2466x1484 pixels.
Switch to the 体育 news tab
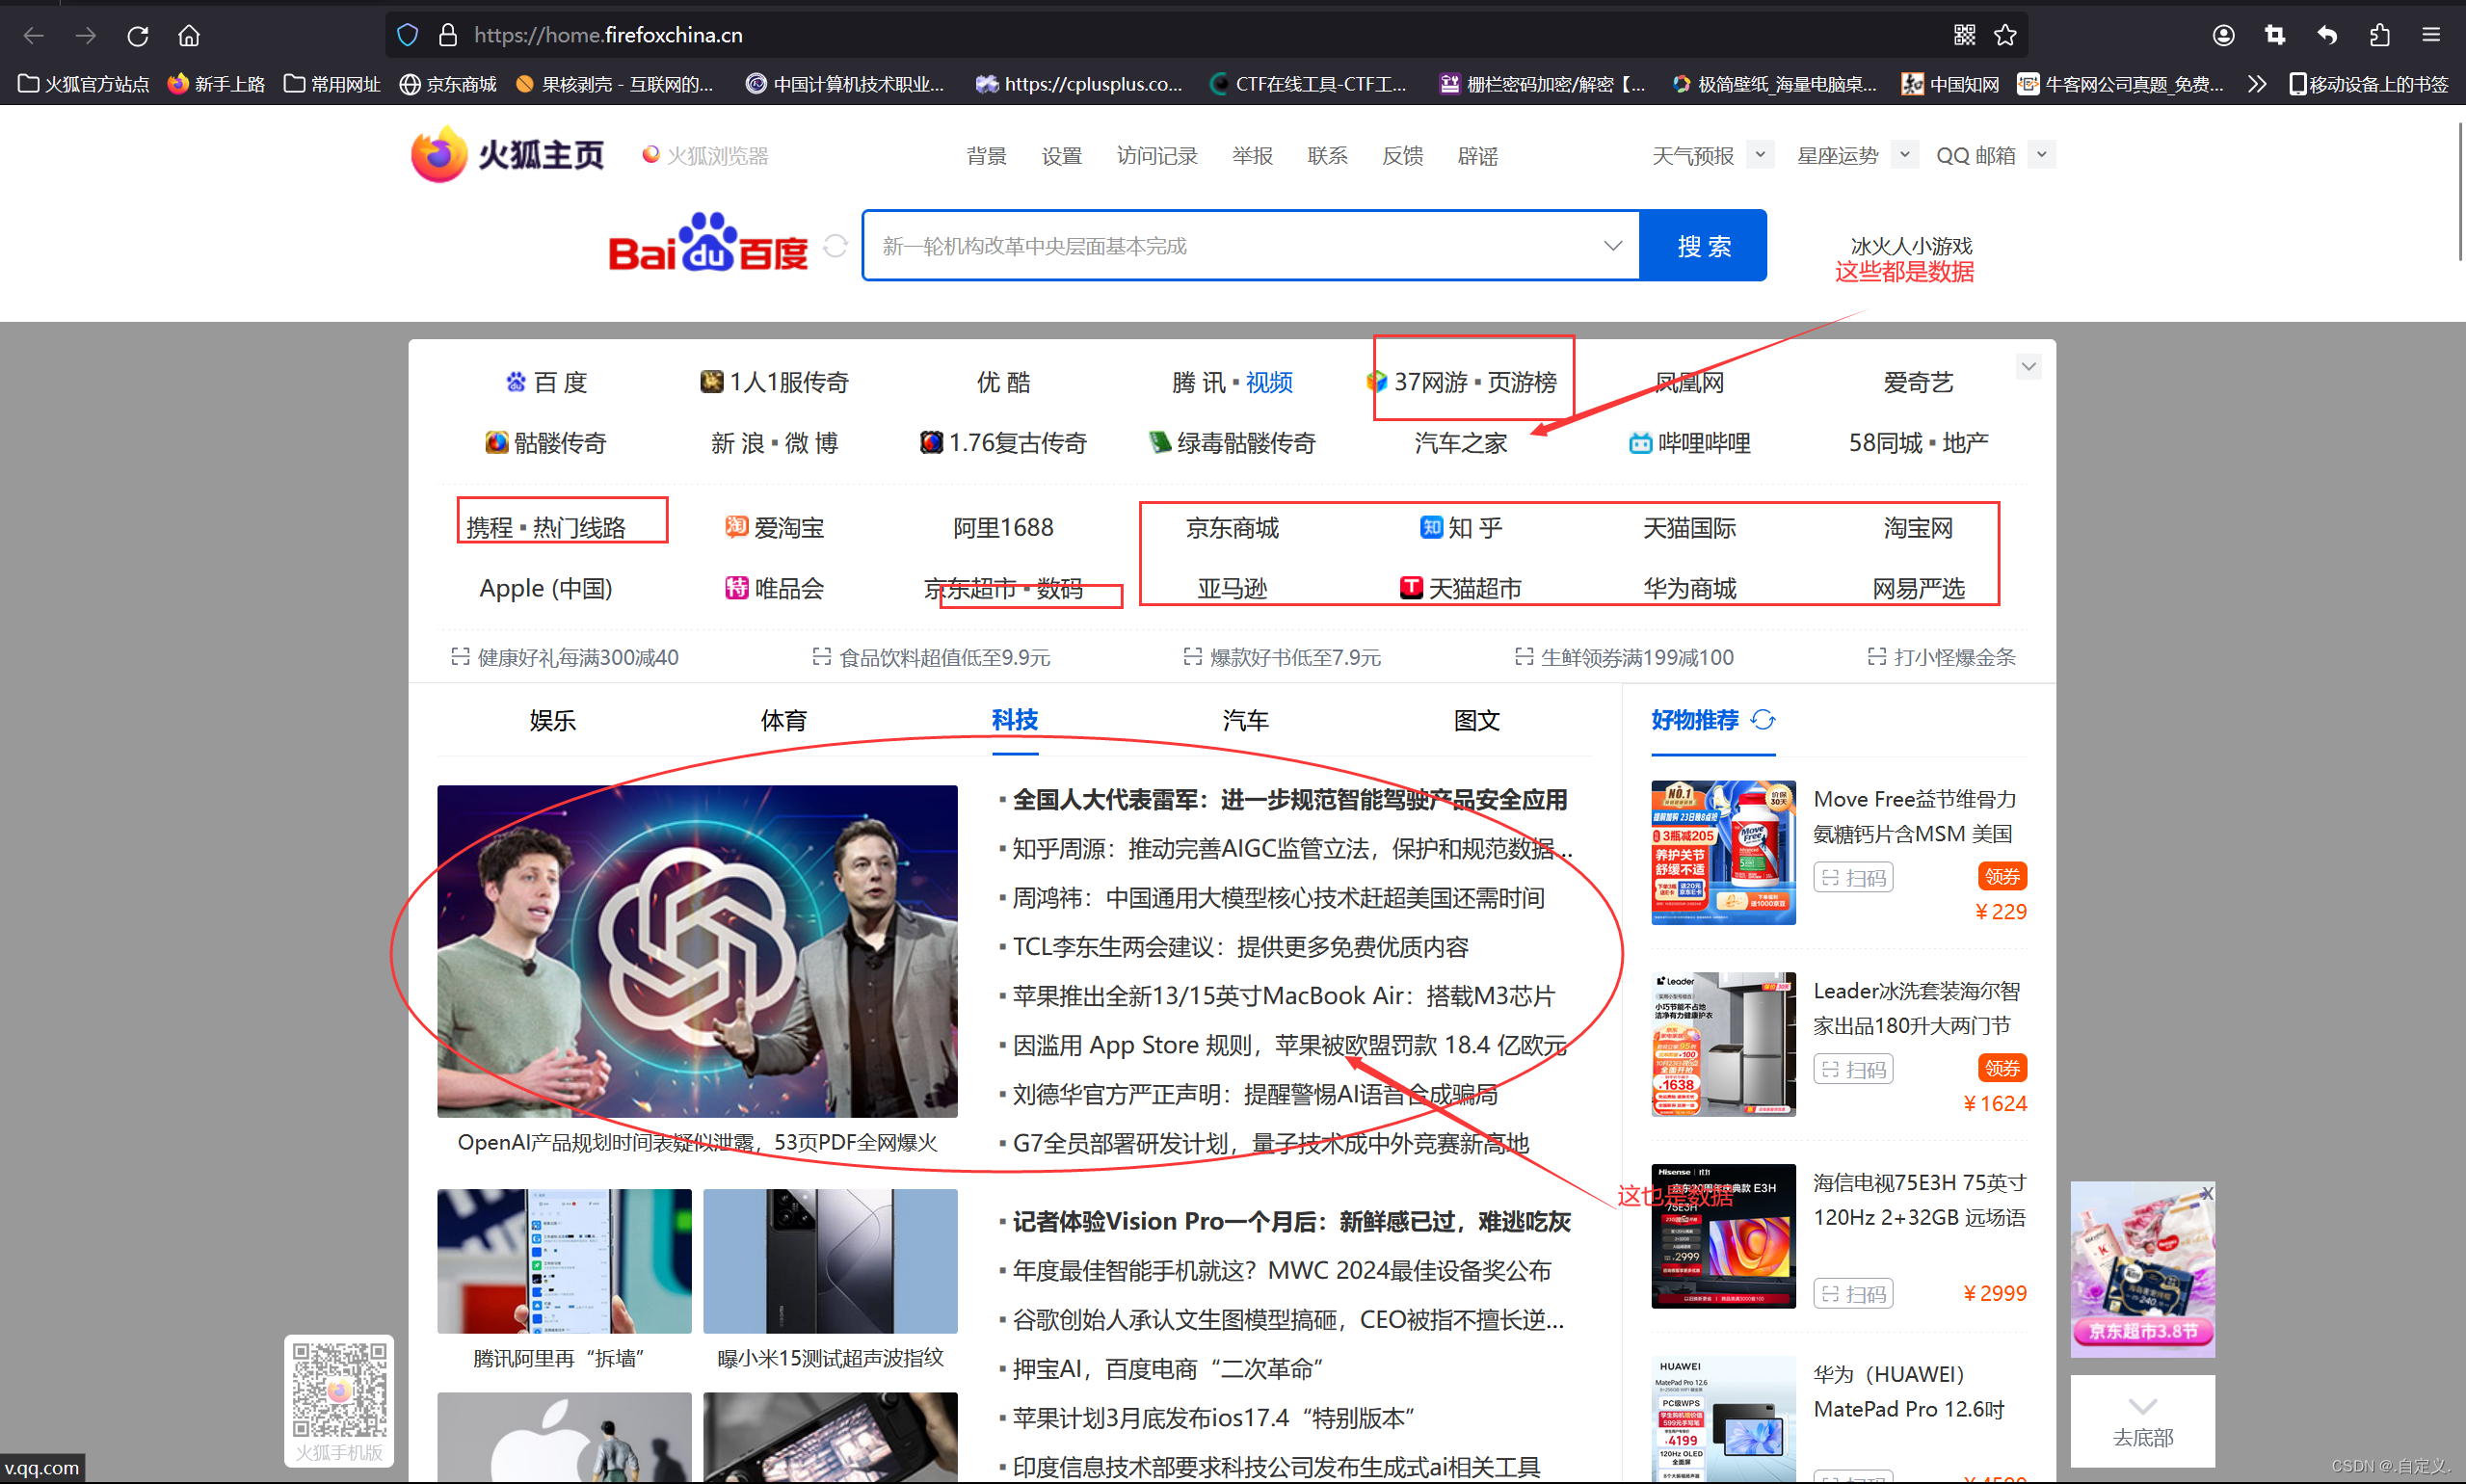click(x=784, y=720)
